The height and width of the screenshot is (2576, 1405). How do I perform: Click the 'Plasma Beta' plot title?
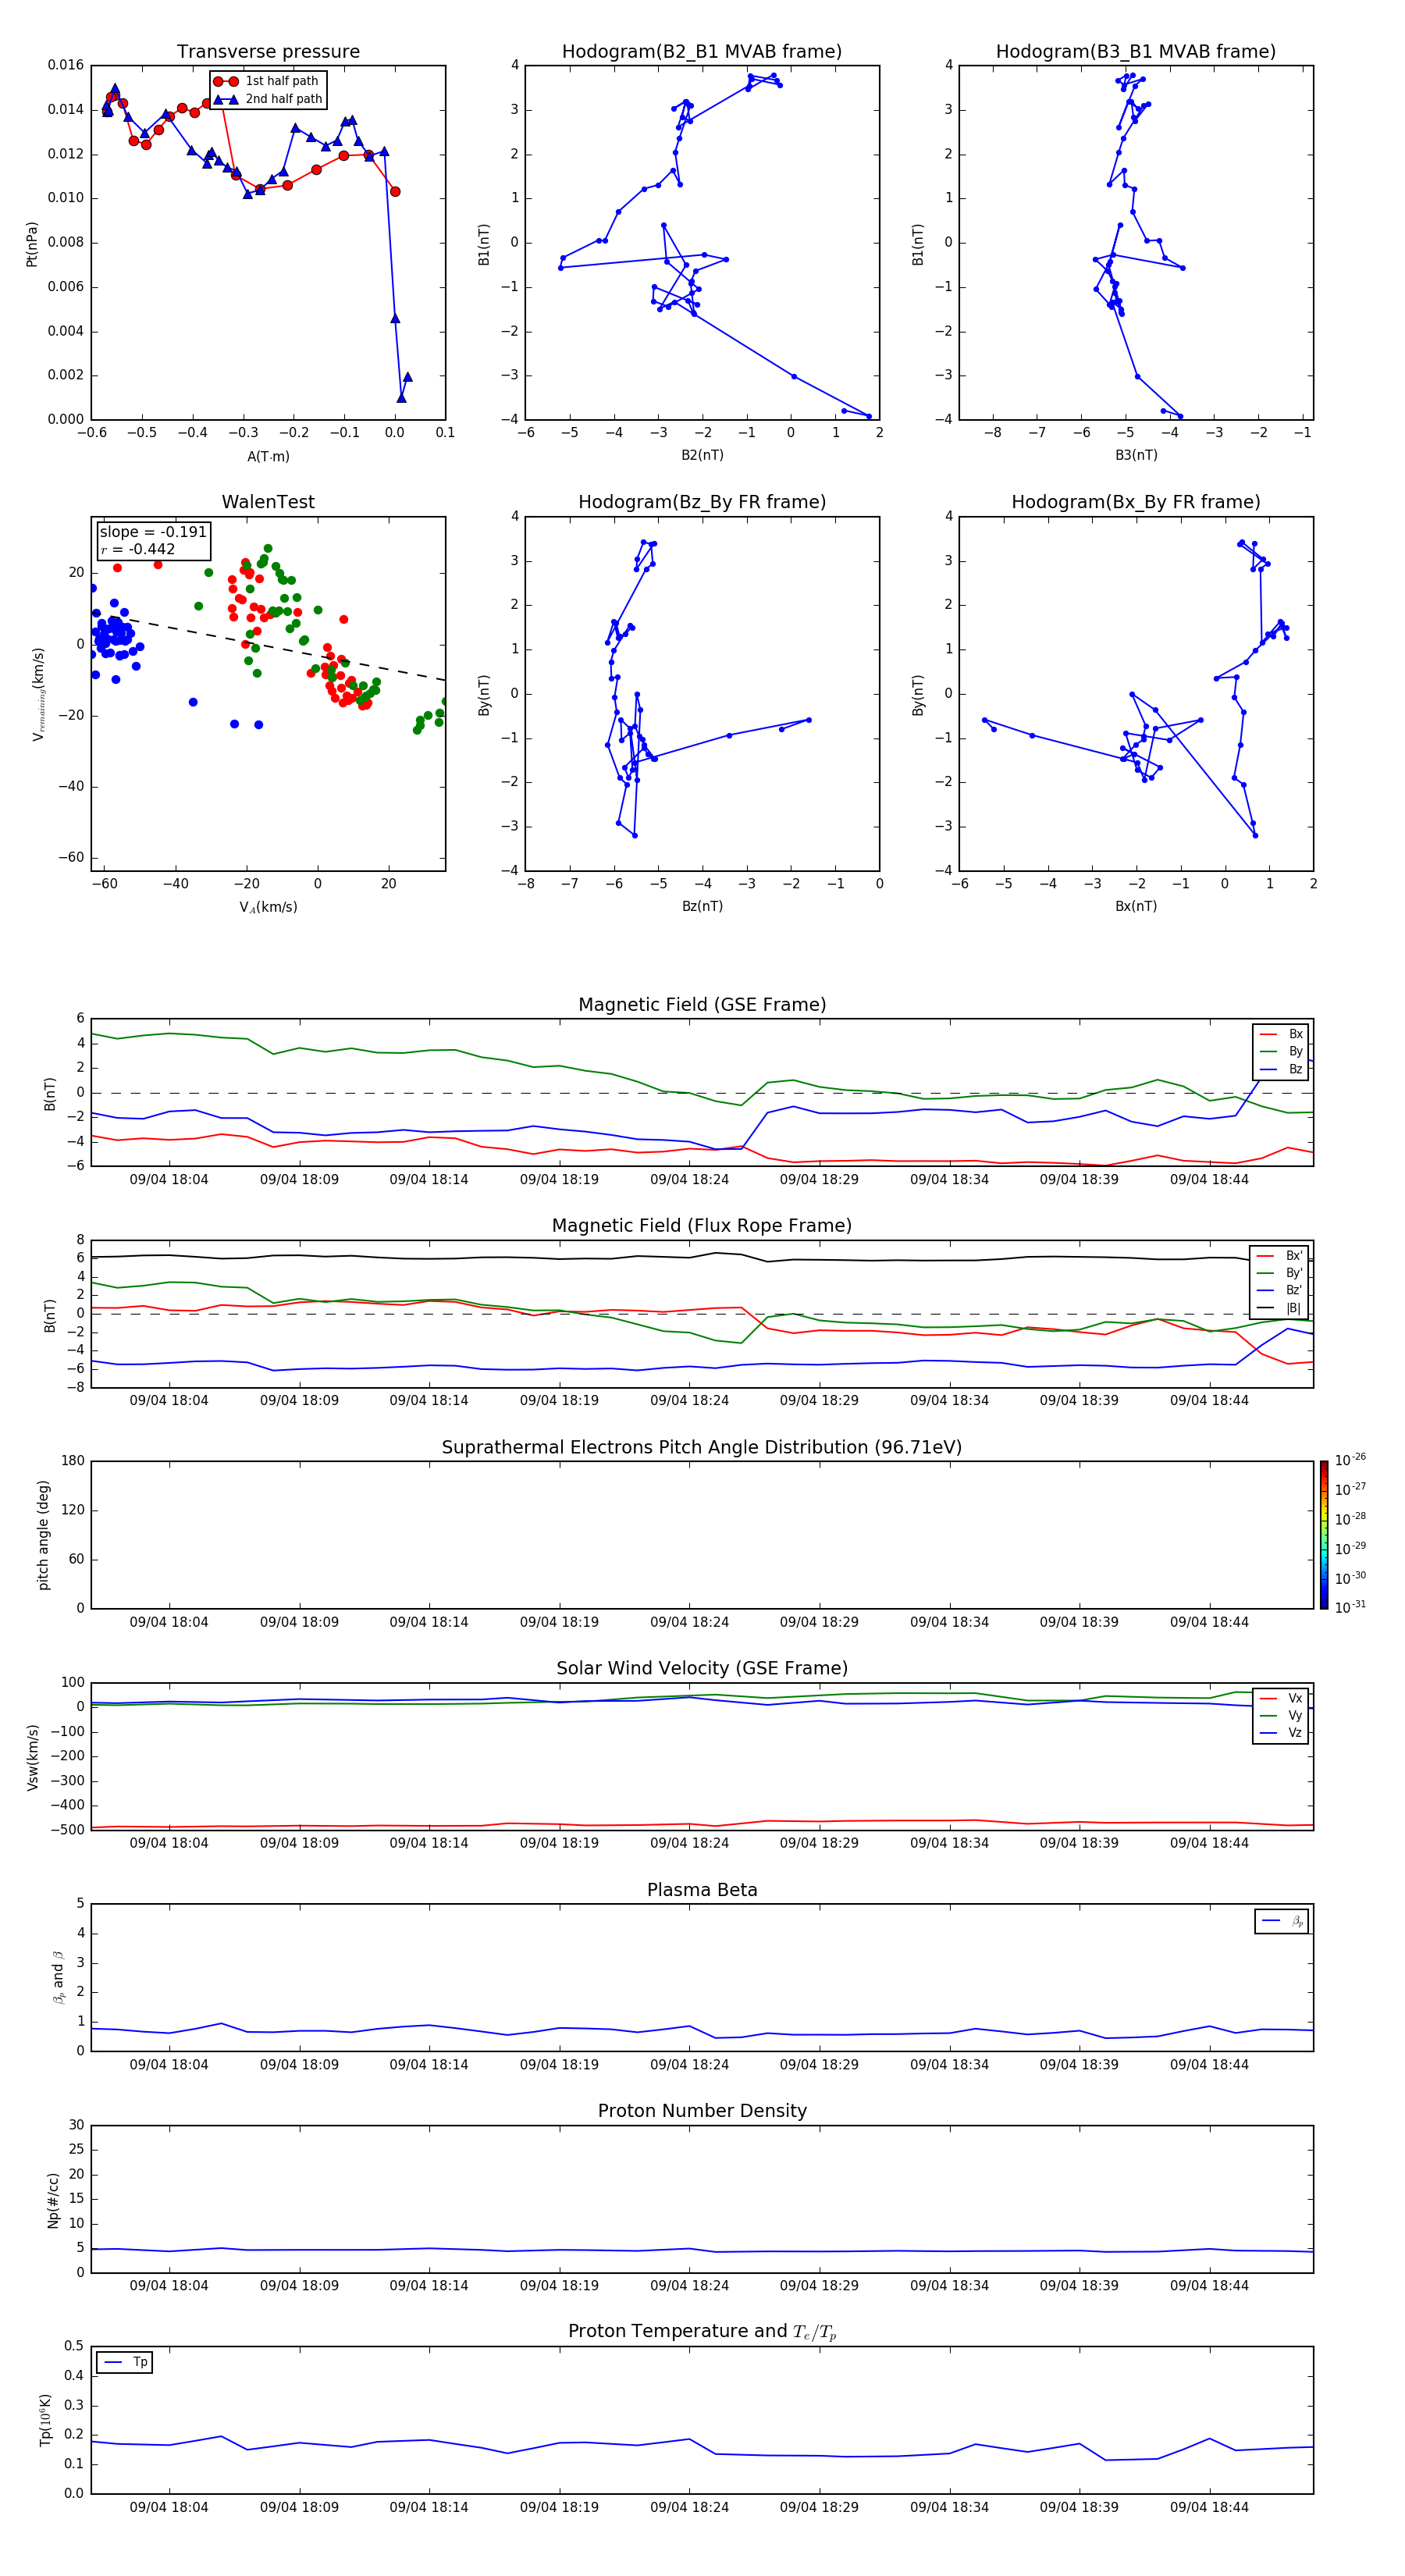[702, 1891]
